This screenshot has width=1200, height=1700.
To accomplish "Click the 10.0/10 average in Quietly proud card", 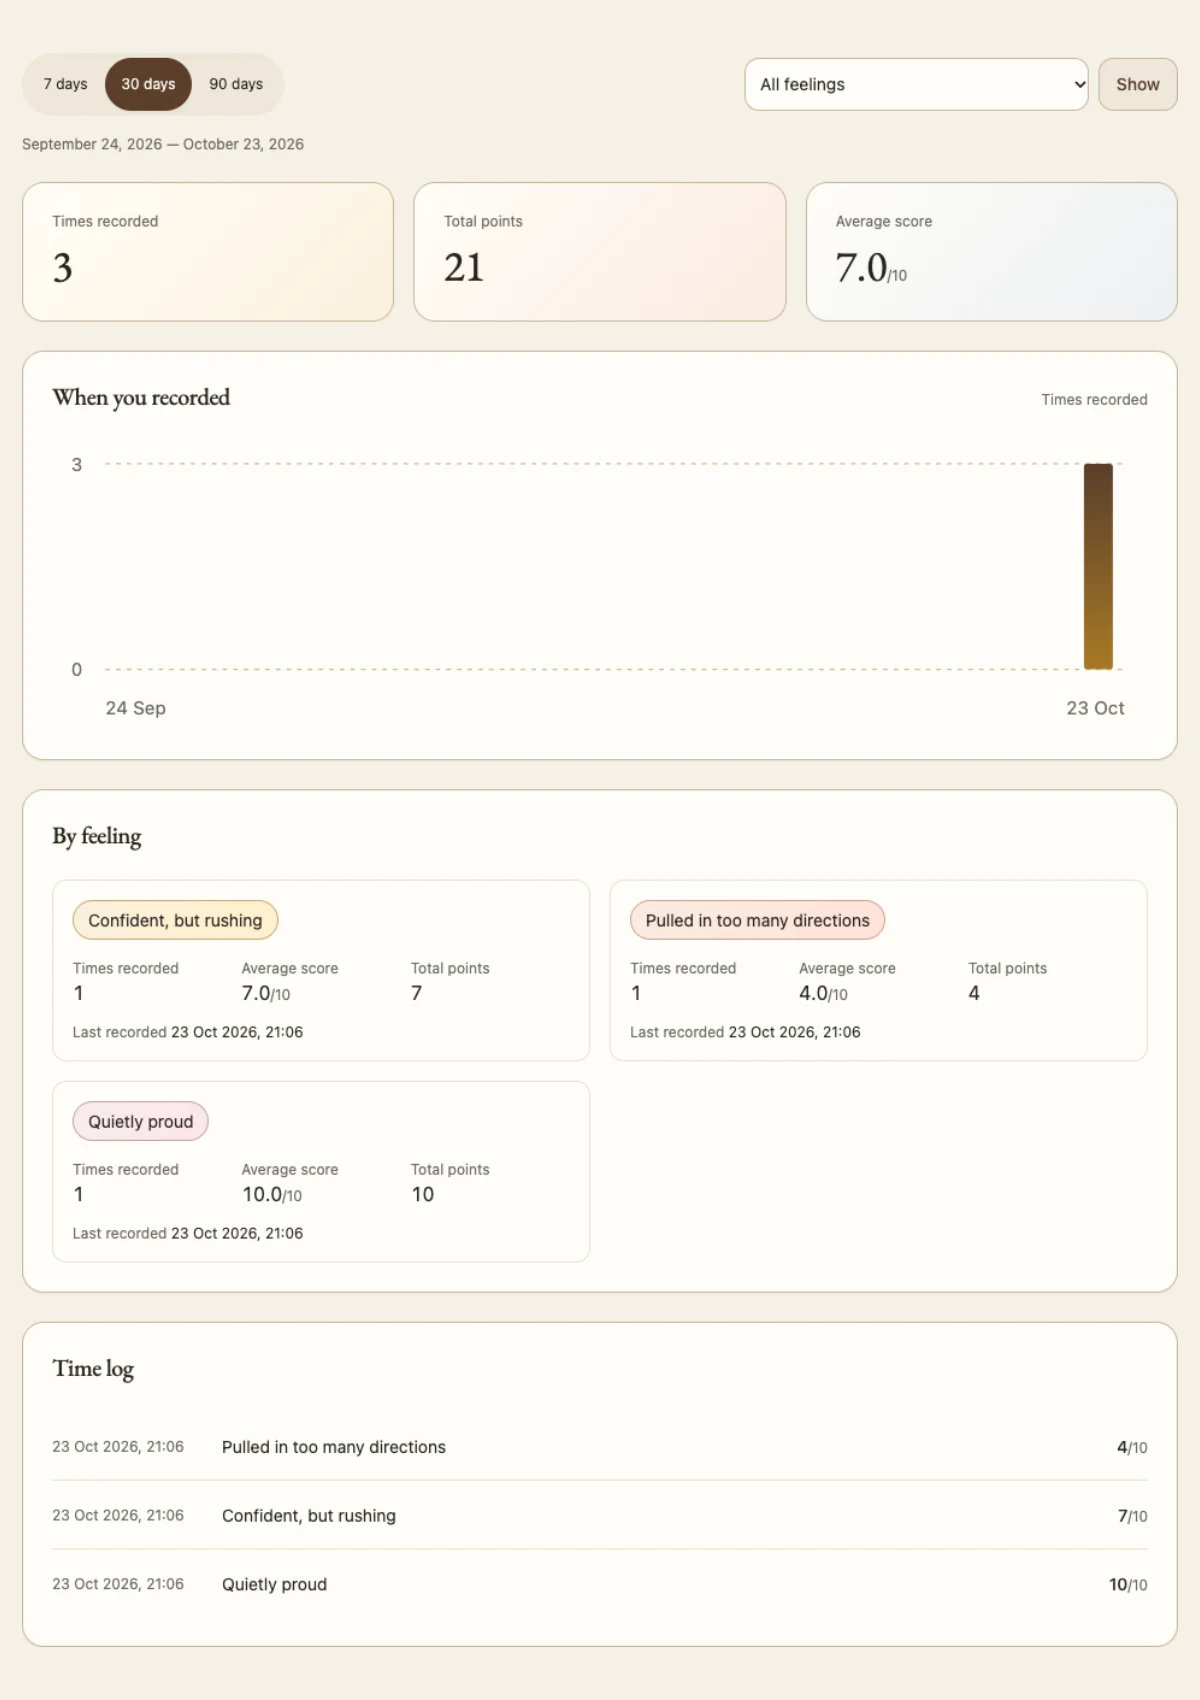I will [x=272, y=1194].
